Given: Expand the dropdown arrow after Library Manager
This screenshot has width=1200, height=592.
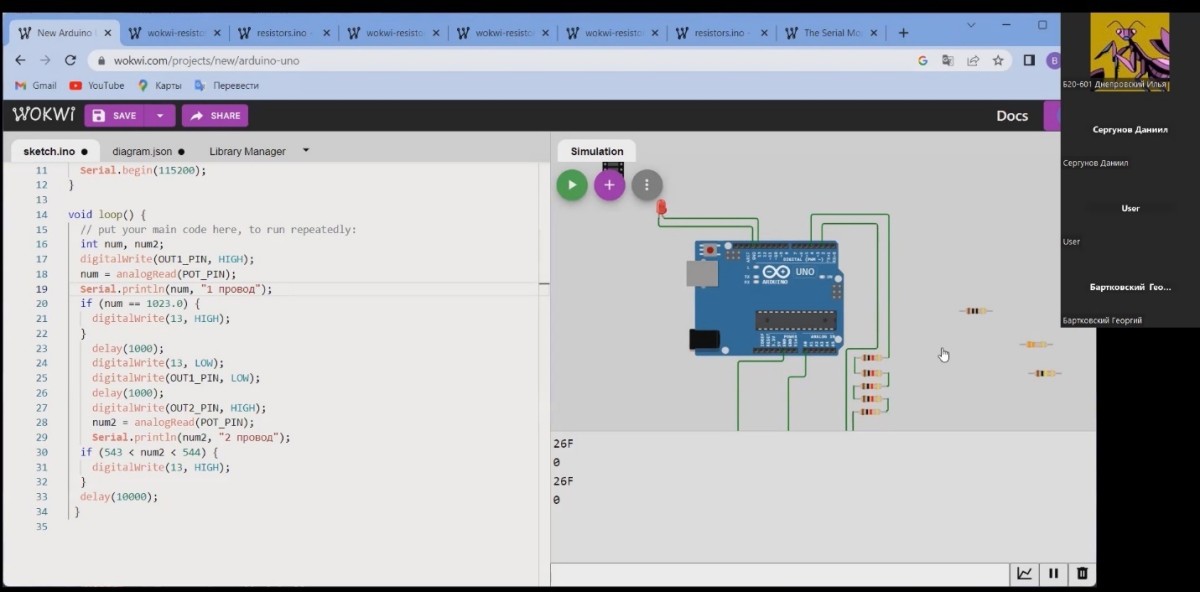Looking at the screenshot, I should [306, 151].
